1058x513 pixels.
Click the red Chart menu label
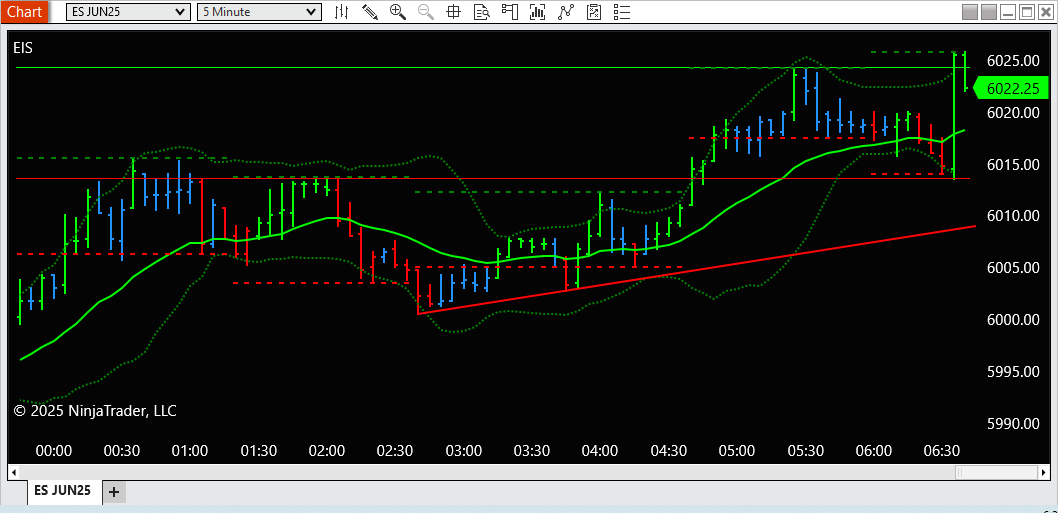(x=24, y=11)
